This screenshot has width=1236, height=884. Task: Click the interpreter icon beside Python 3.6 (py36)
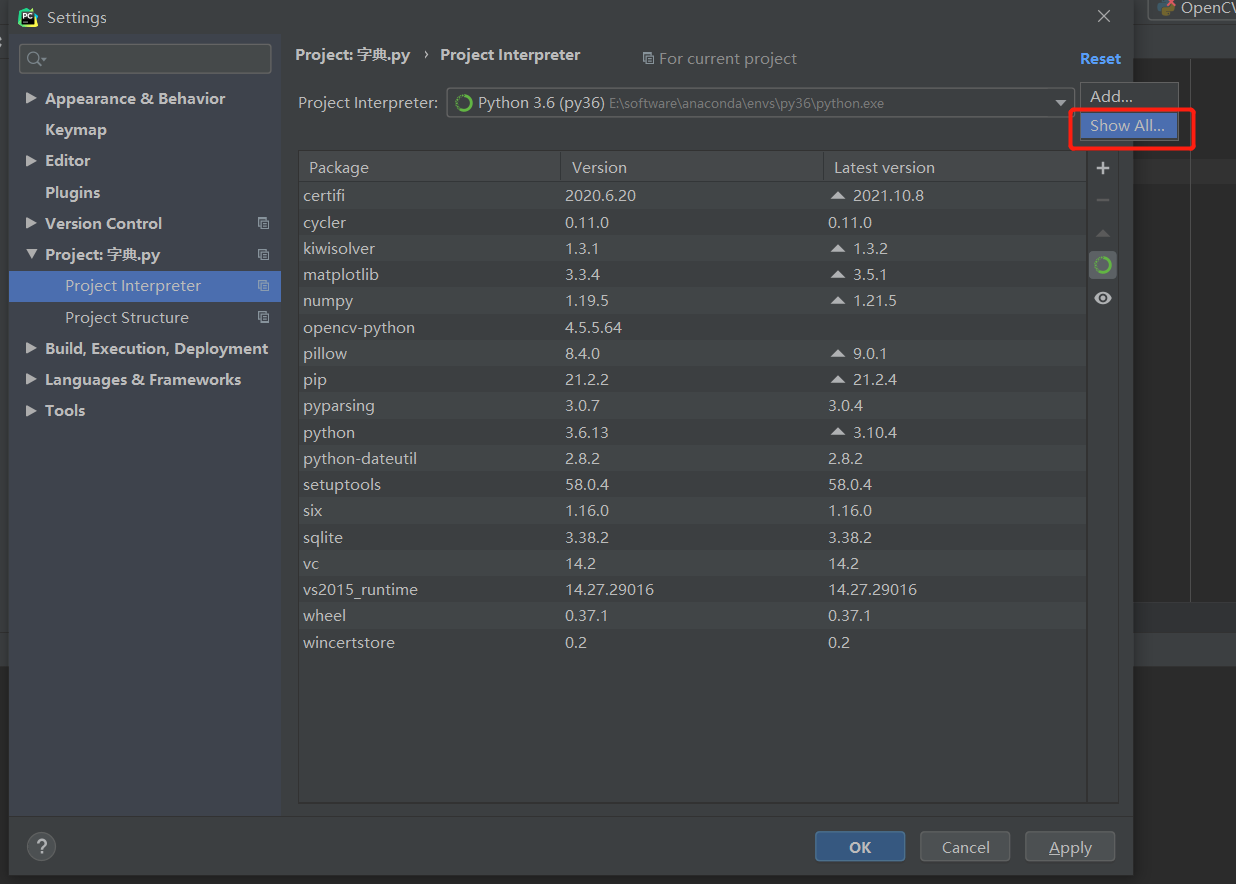pos(462,102)
